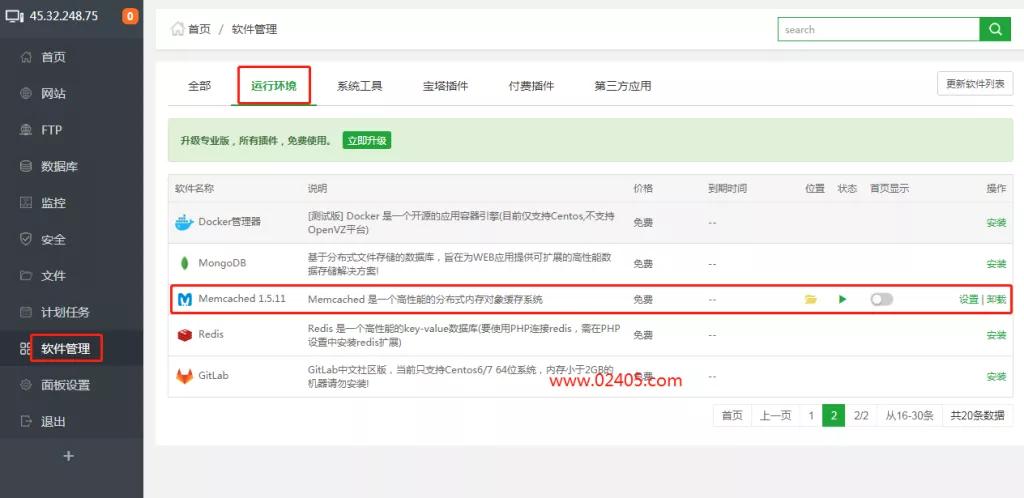Image resolution: width=1024 pixels, height=498 pixels.
Task: Click the 软件名称 column header
Action: [195, 189]
